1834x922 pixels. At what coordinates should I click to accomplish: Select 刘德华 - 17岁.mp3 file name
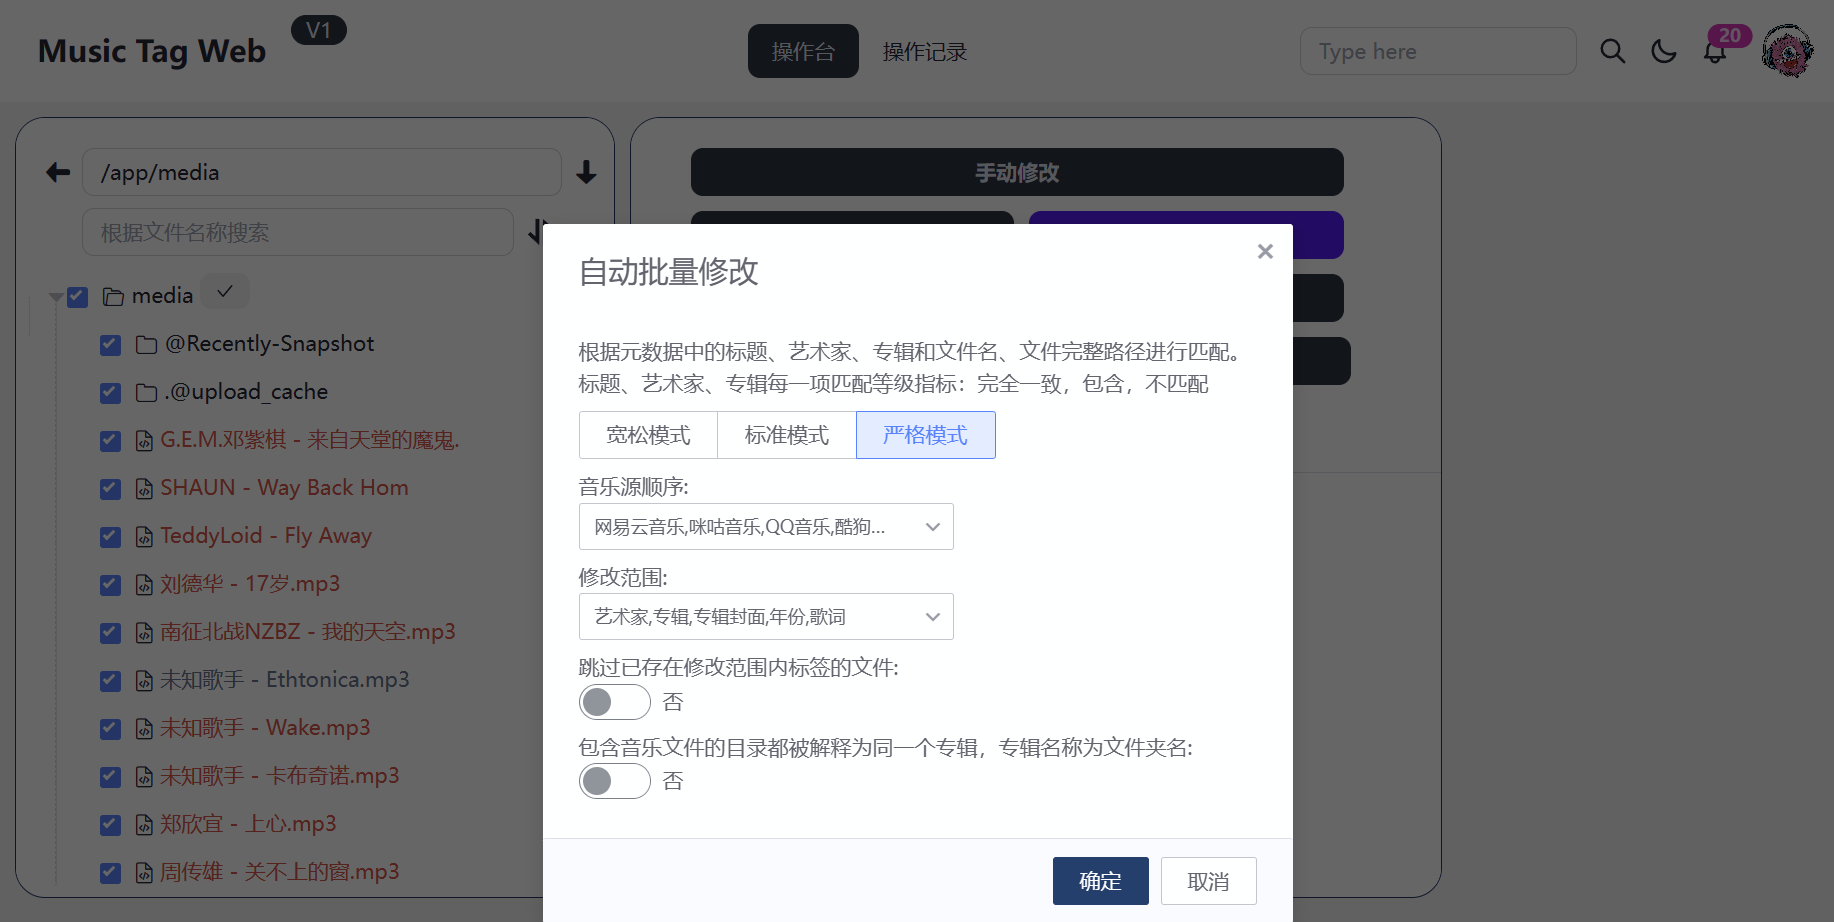pyautogui.click(x=250, y=584)
